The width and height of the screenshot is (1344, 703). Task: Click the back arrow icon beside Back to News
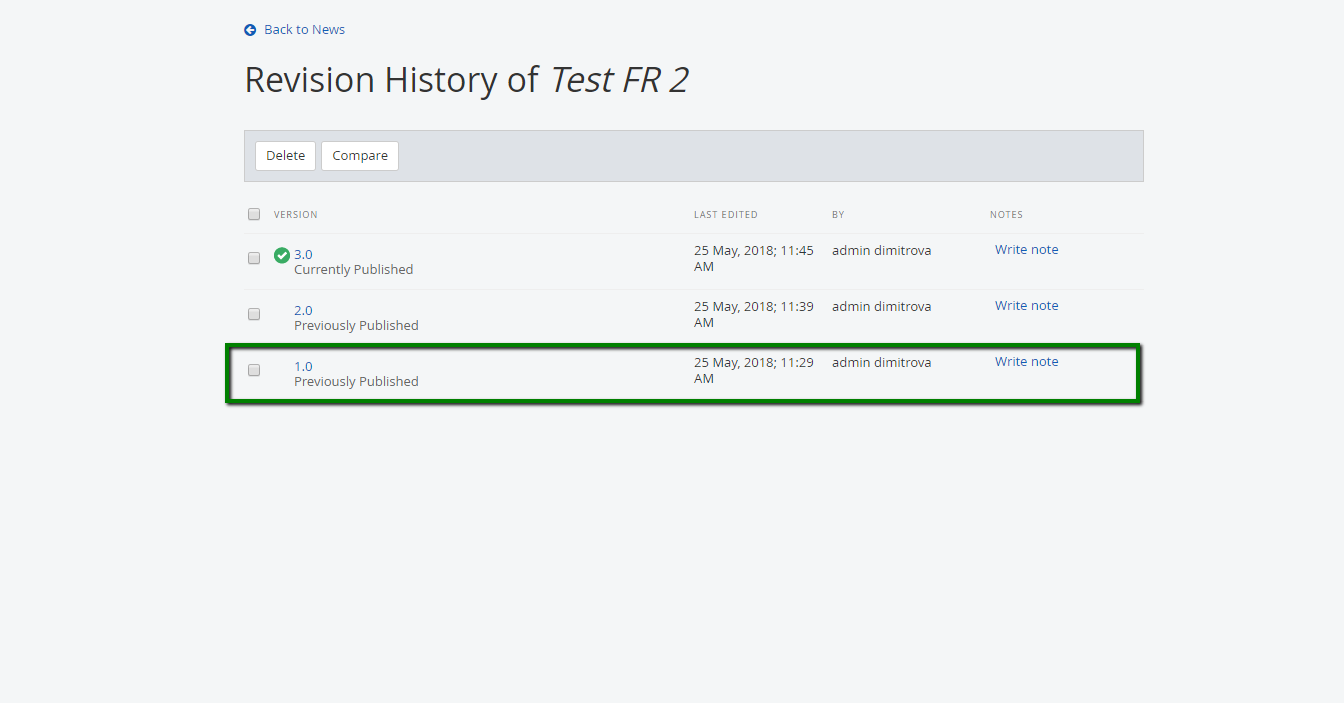point(250,30)
